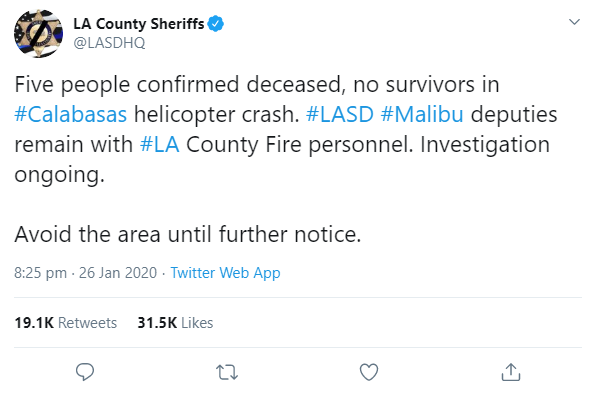Click the 'Avoid the area until further notice' line

[187, 234]
